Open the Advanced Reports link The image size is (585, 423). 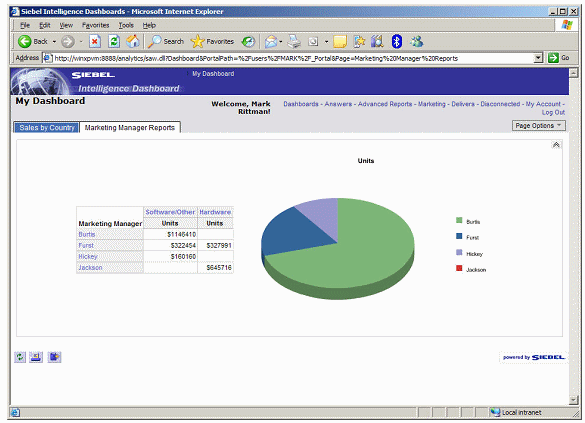(385, 104)
